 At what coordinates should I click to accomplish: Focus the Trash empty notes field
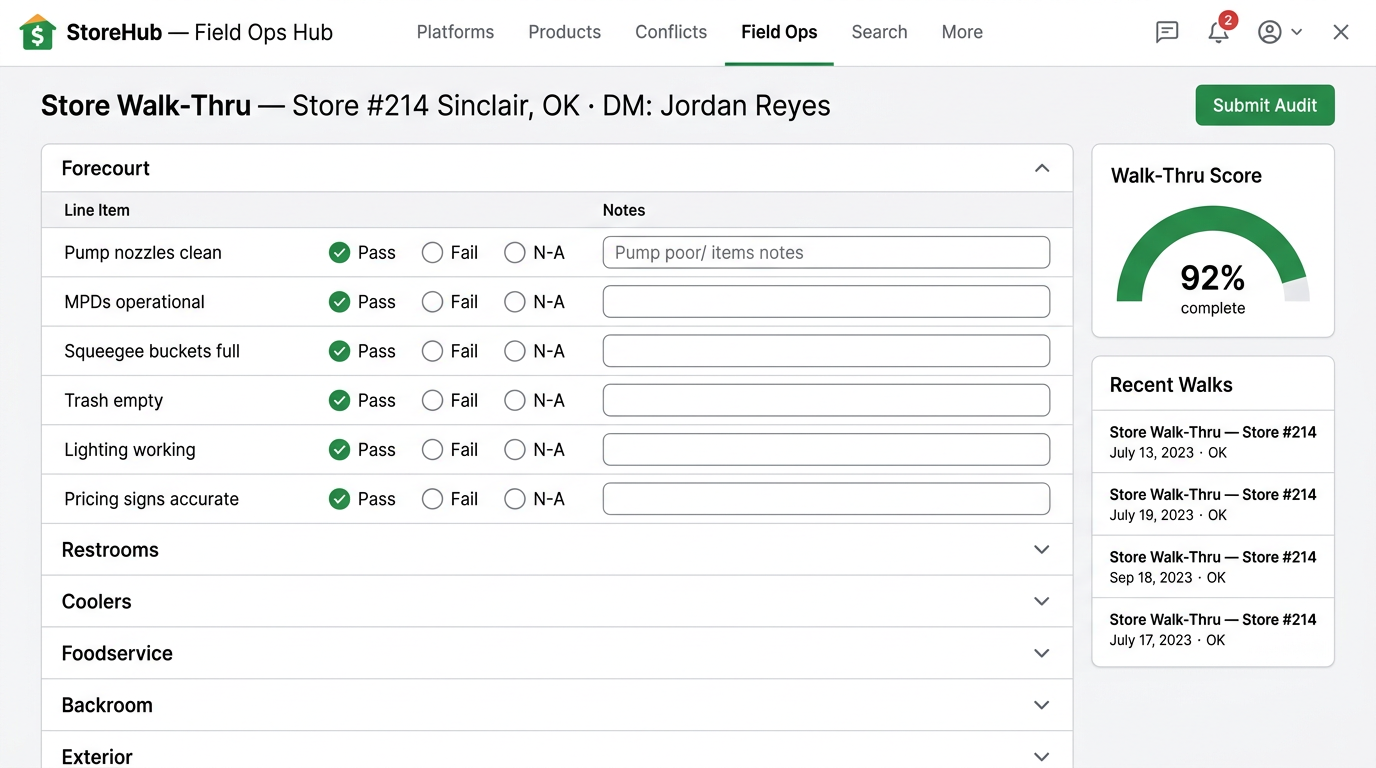(826, 400)
